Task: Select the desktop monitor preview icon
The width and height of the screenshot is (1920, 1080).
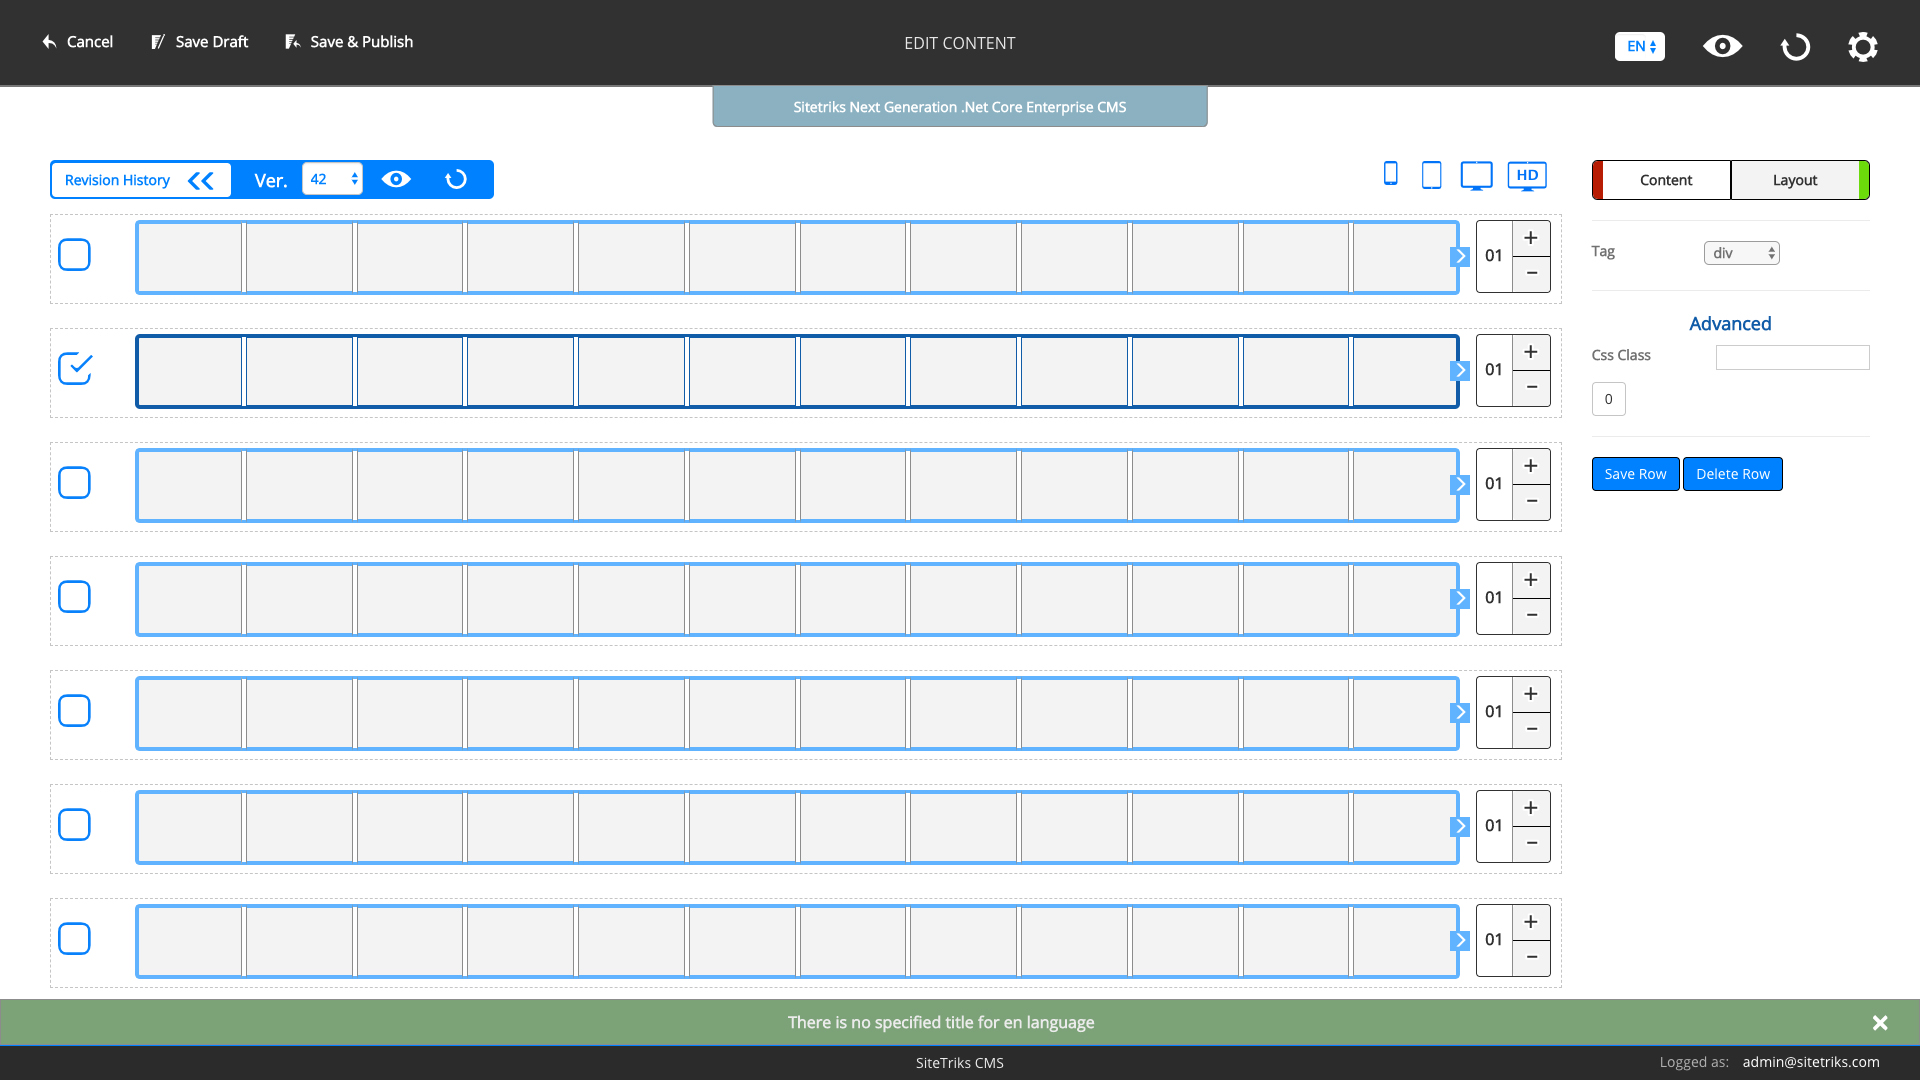Action: 1476,175
